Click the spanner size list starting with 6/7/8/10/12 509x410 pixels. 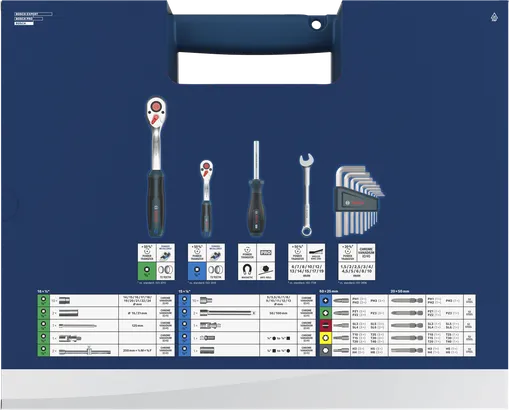[x=306, y=271]
